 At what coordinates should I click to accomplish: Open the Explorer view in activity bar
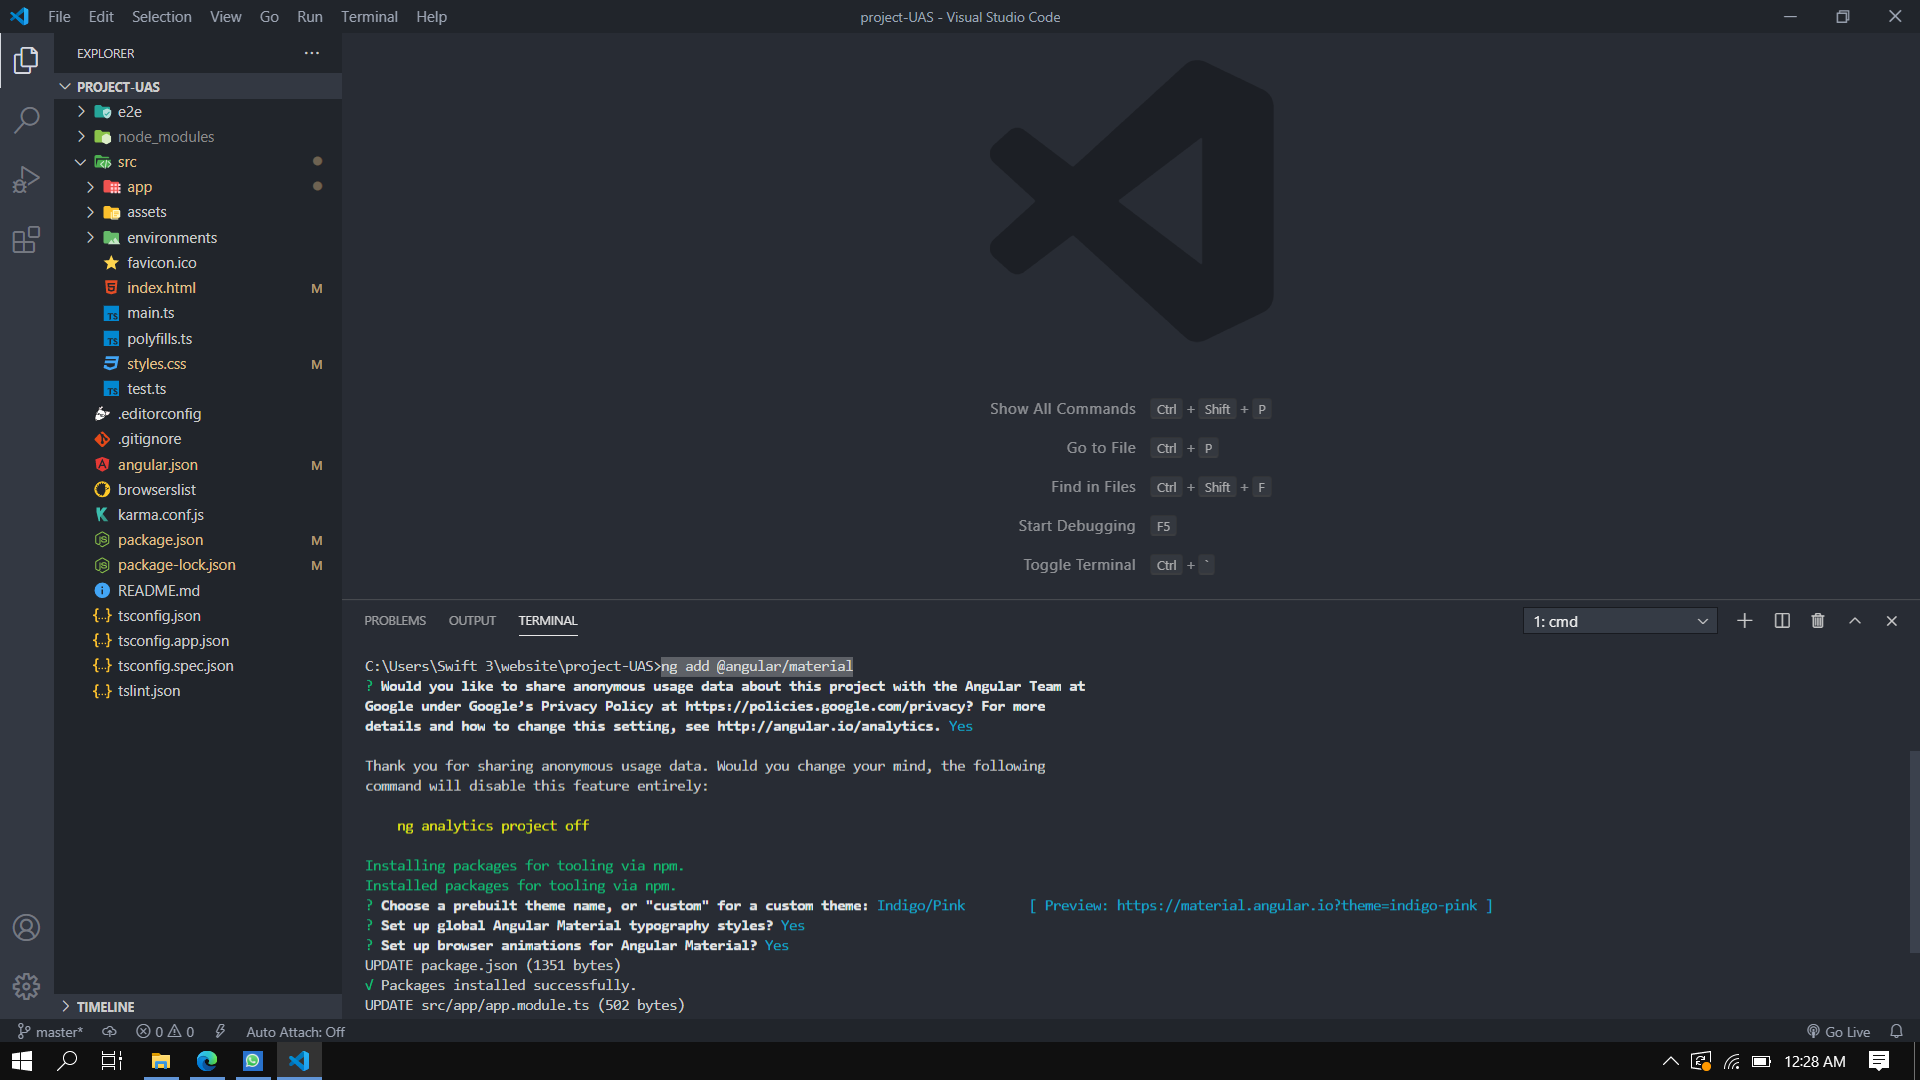coord(27,61)
